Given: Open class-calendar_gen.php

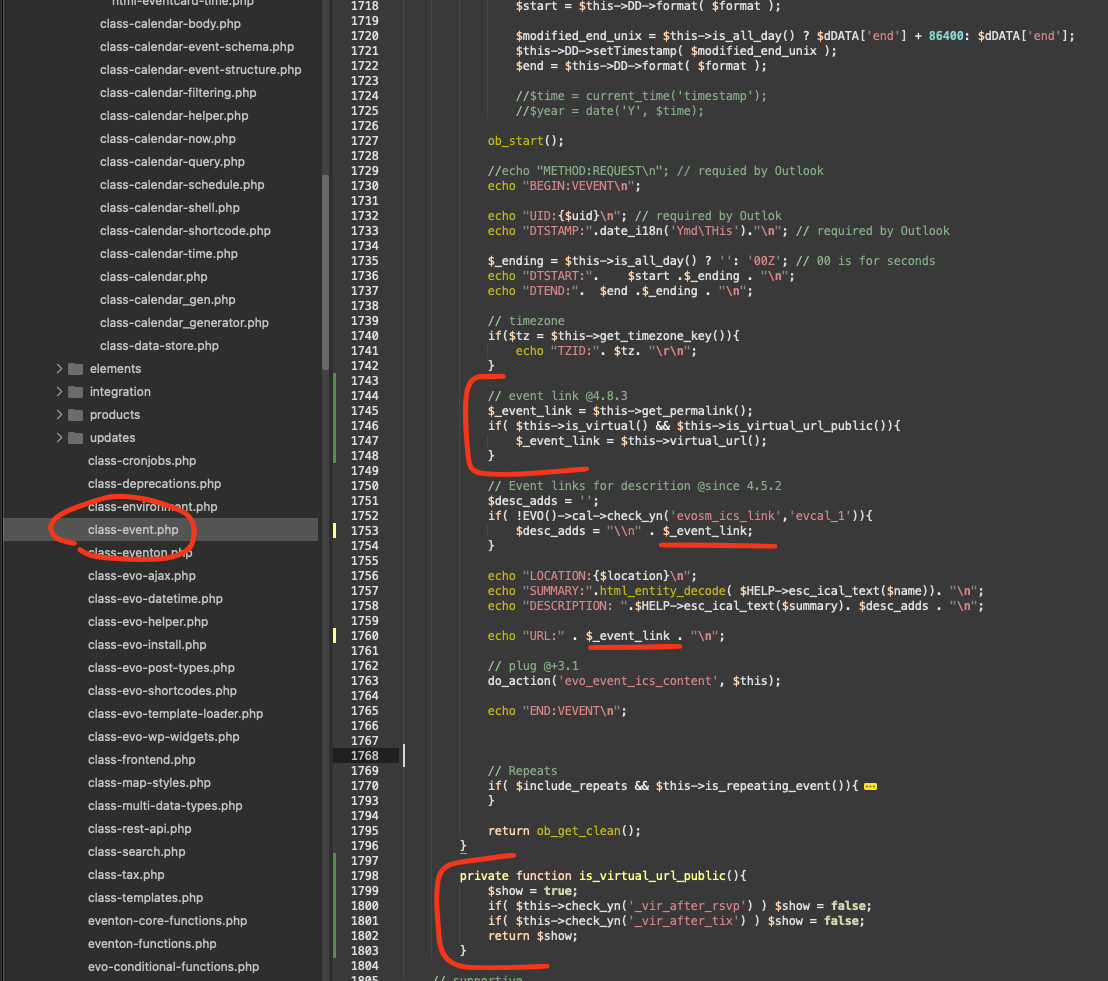Looking at the screenshot, I should pyautogui.click(x=167, y=300).
